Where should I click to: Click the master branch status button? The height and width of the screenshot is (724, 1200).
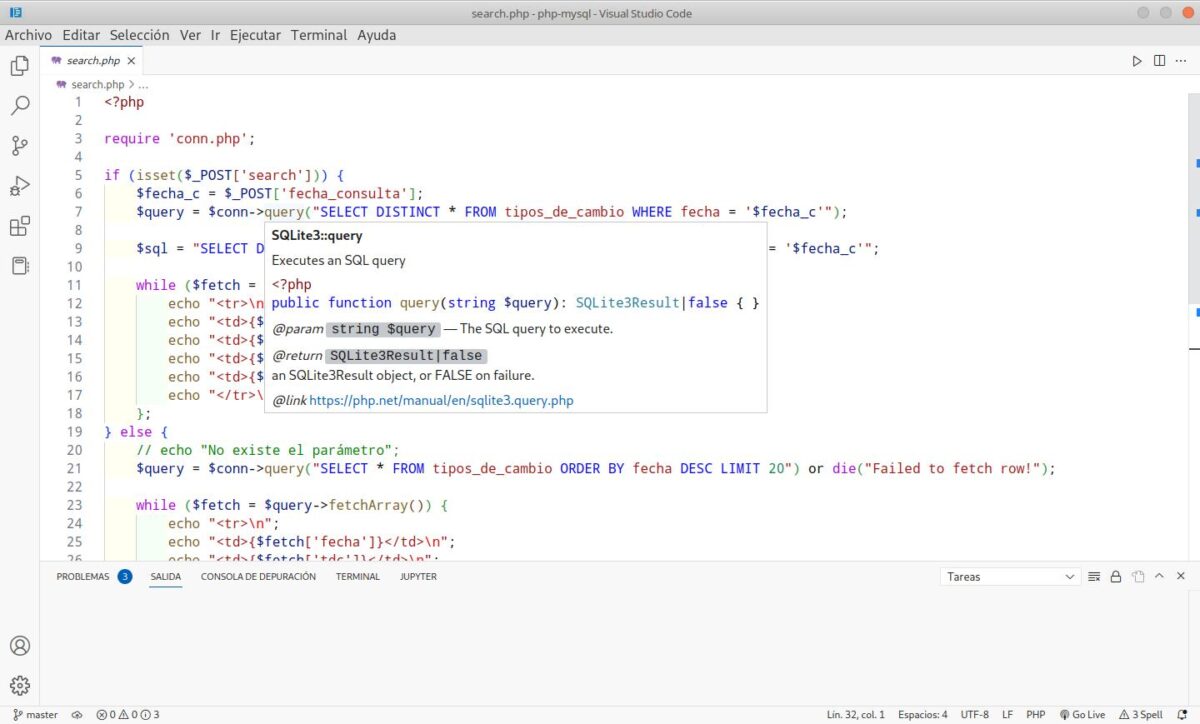tap(35, 715)
